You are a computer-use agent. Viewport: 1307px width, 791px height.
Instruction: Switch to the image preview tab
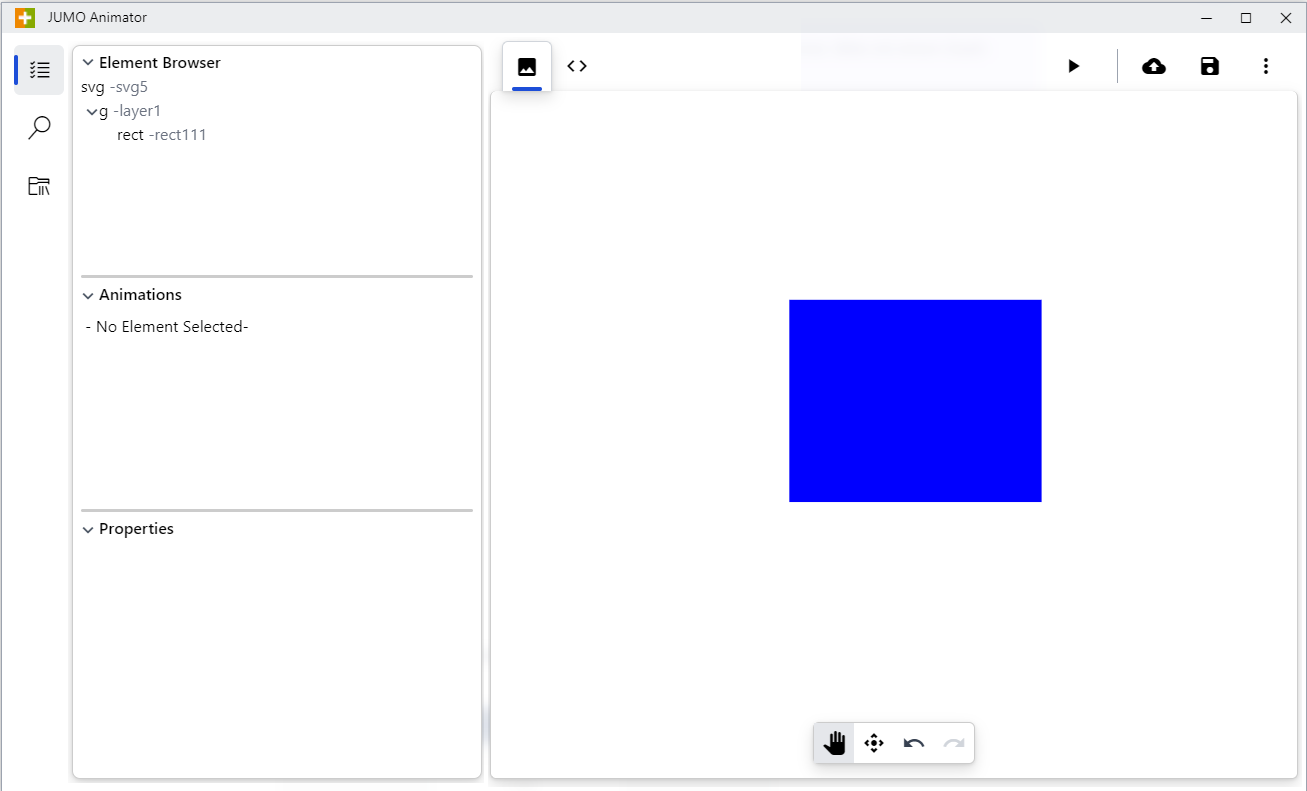(x=527, y=67)
